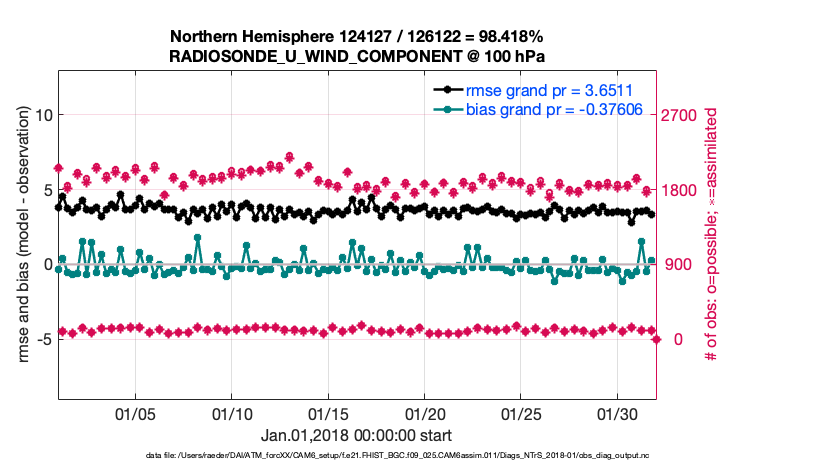Click the 'Jan.01,2018 00:00:00 start' x-axis label

point(355,435)
